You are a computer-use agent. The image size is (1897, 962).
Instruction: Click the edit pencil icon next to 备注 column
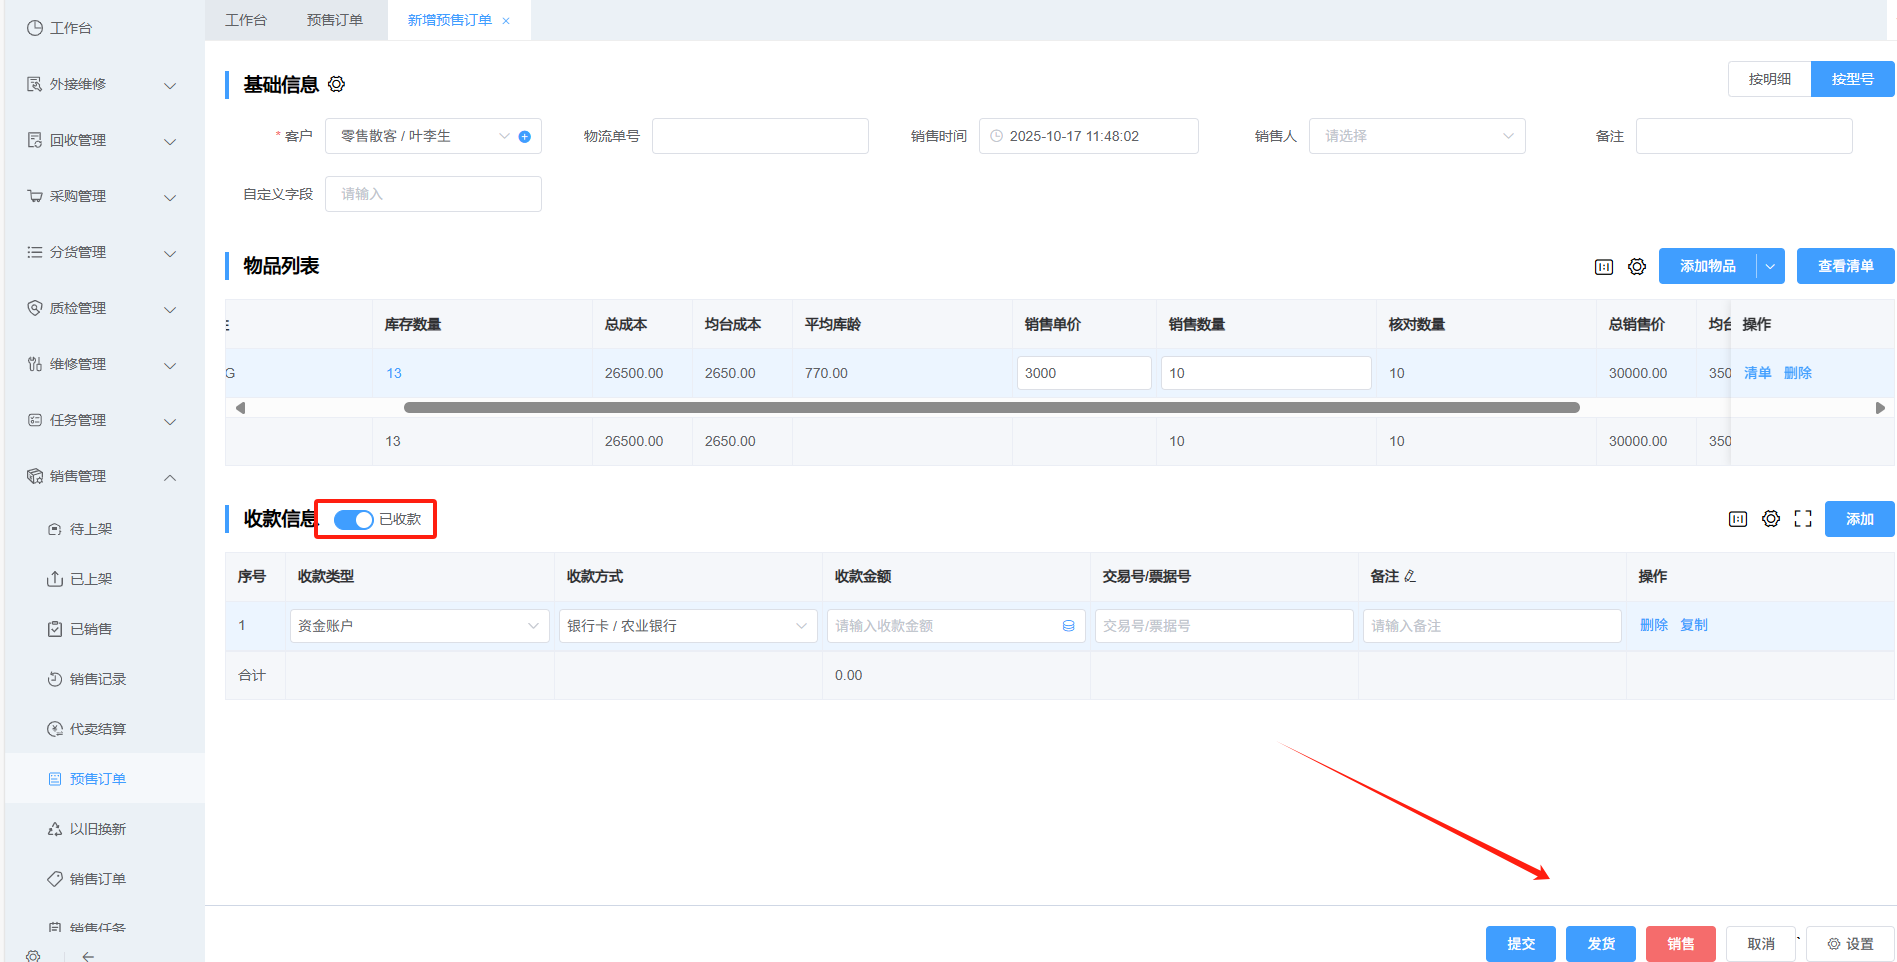click(x=1410, y=577)
